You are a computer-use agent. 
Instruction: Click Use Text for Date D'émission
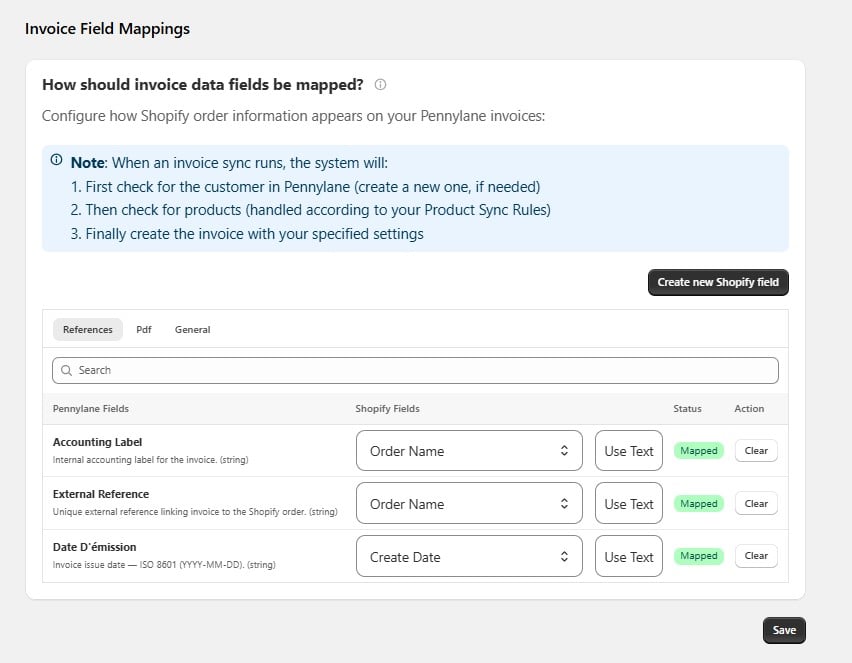tap(629, 556)
